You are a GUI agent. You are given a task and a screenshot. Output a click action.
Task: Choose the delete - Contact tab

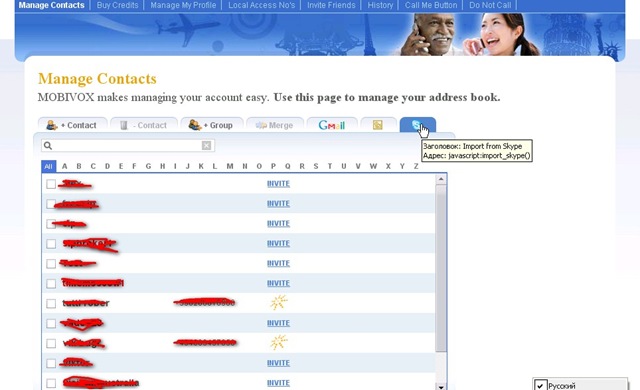point(144,125)
